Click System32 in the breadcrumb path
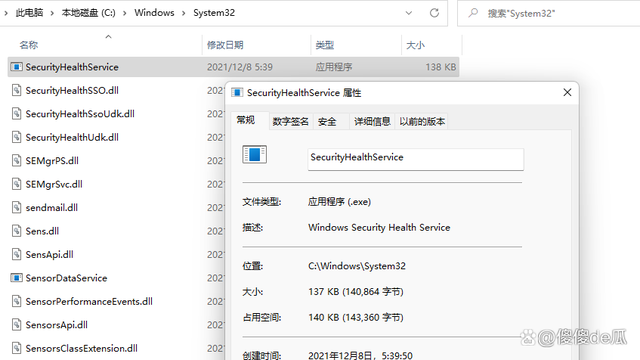Image resolution: width=640 pixels, height=360 pixels. pyautogui.click(x=214, y=13)
